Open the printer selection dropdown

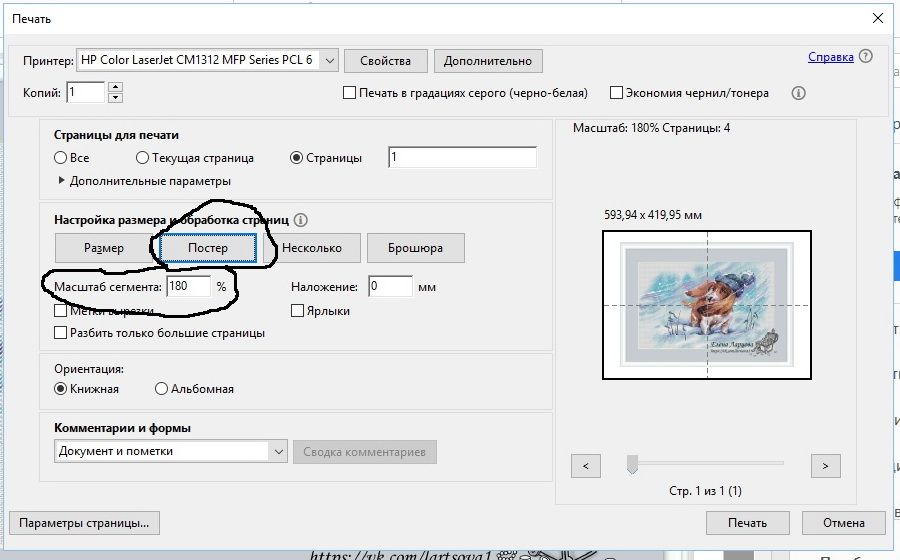(330, 60)
